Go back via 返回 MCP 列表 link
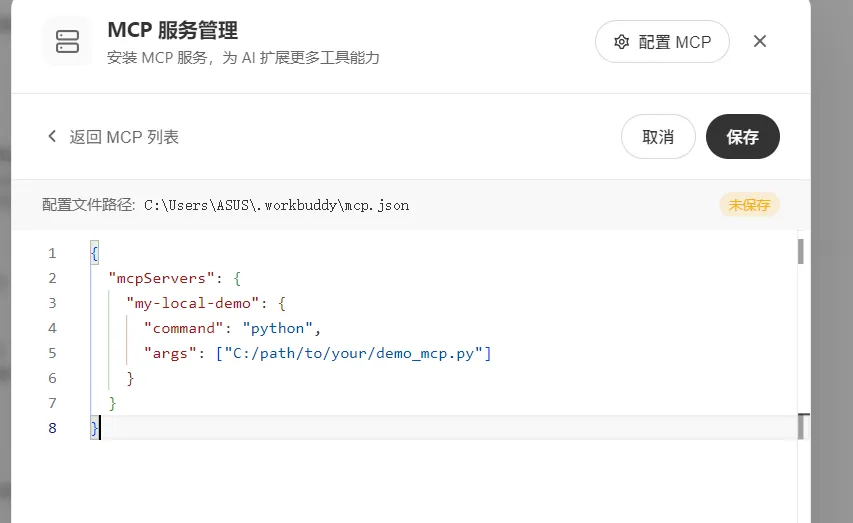This screenshot has height=523, width=853. pyautogui.click(x=123, y=137)
